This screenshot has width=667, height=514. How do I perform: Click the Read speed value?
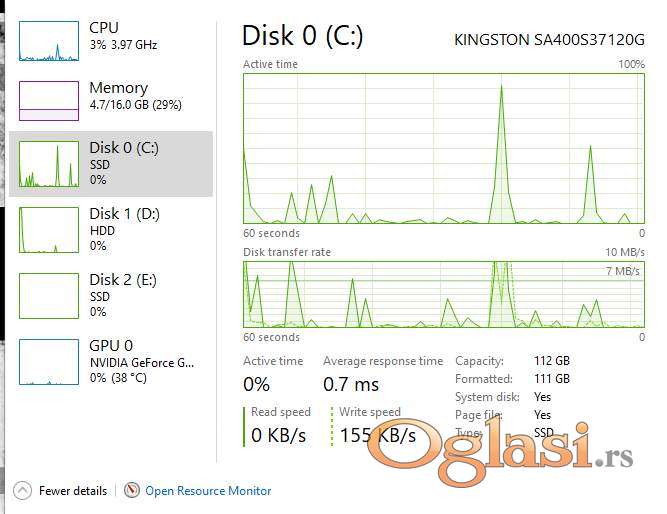coord(278,436)
